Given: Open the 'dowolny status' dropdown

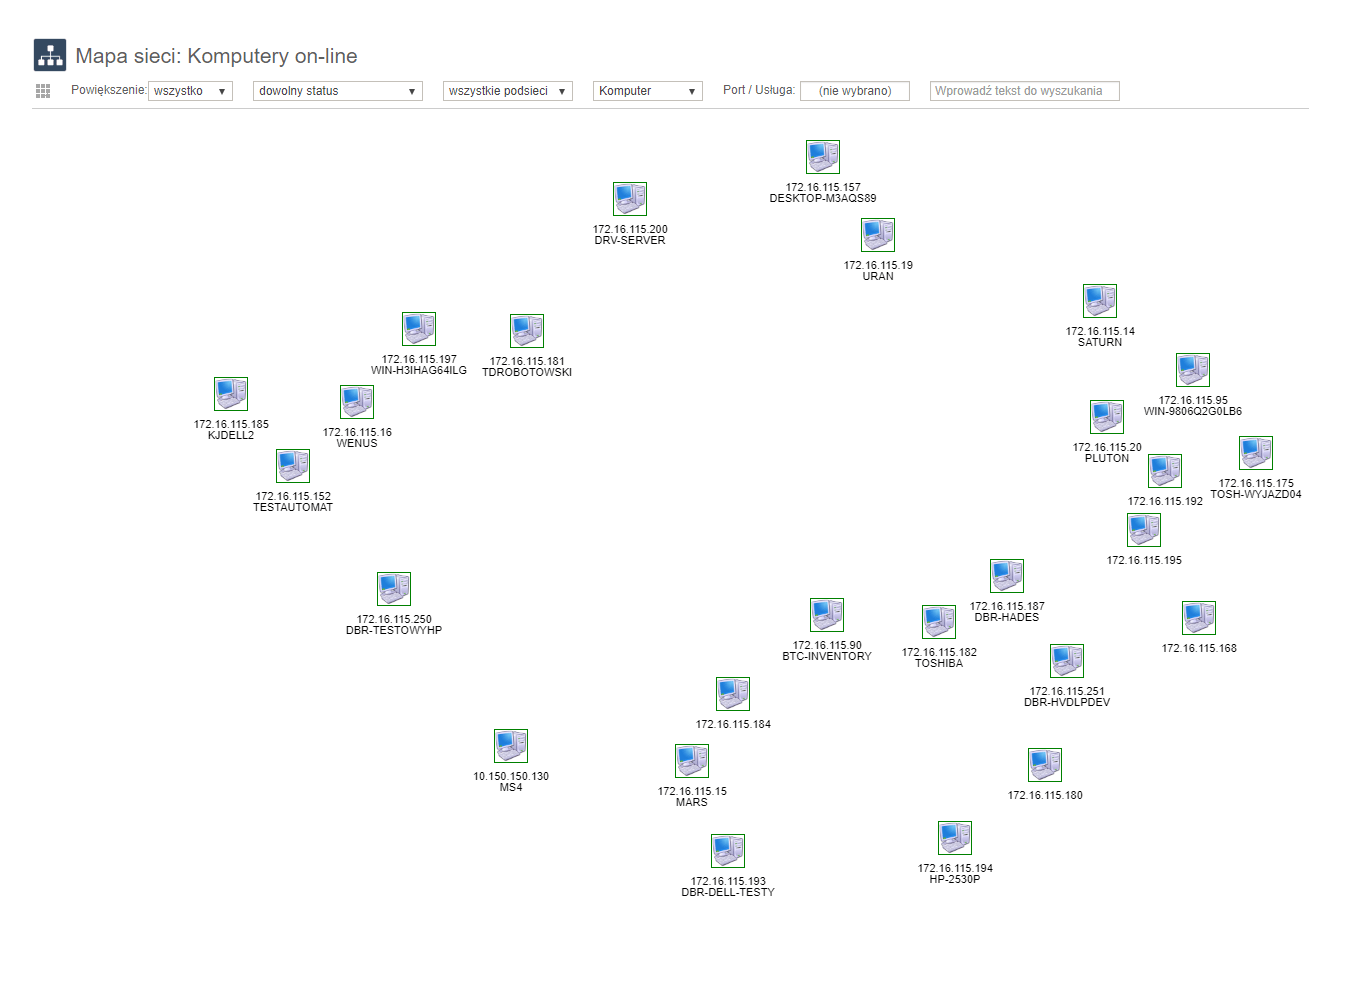Looking at the screenshot, I should click(x=338, y=91).
